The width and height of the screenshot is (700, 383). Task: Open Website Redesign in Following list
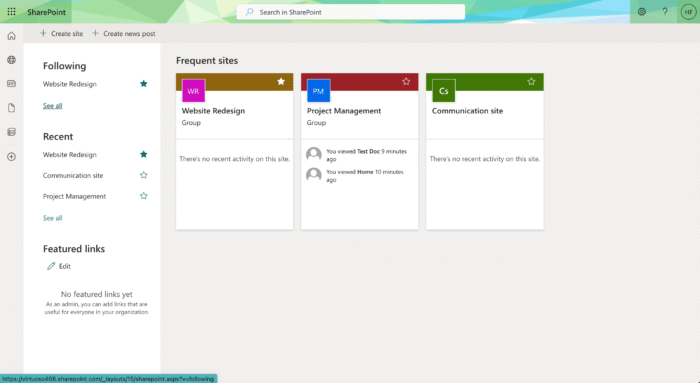70,84
